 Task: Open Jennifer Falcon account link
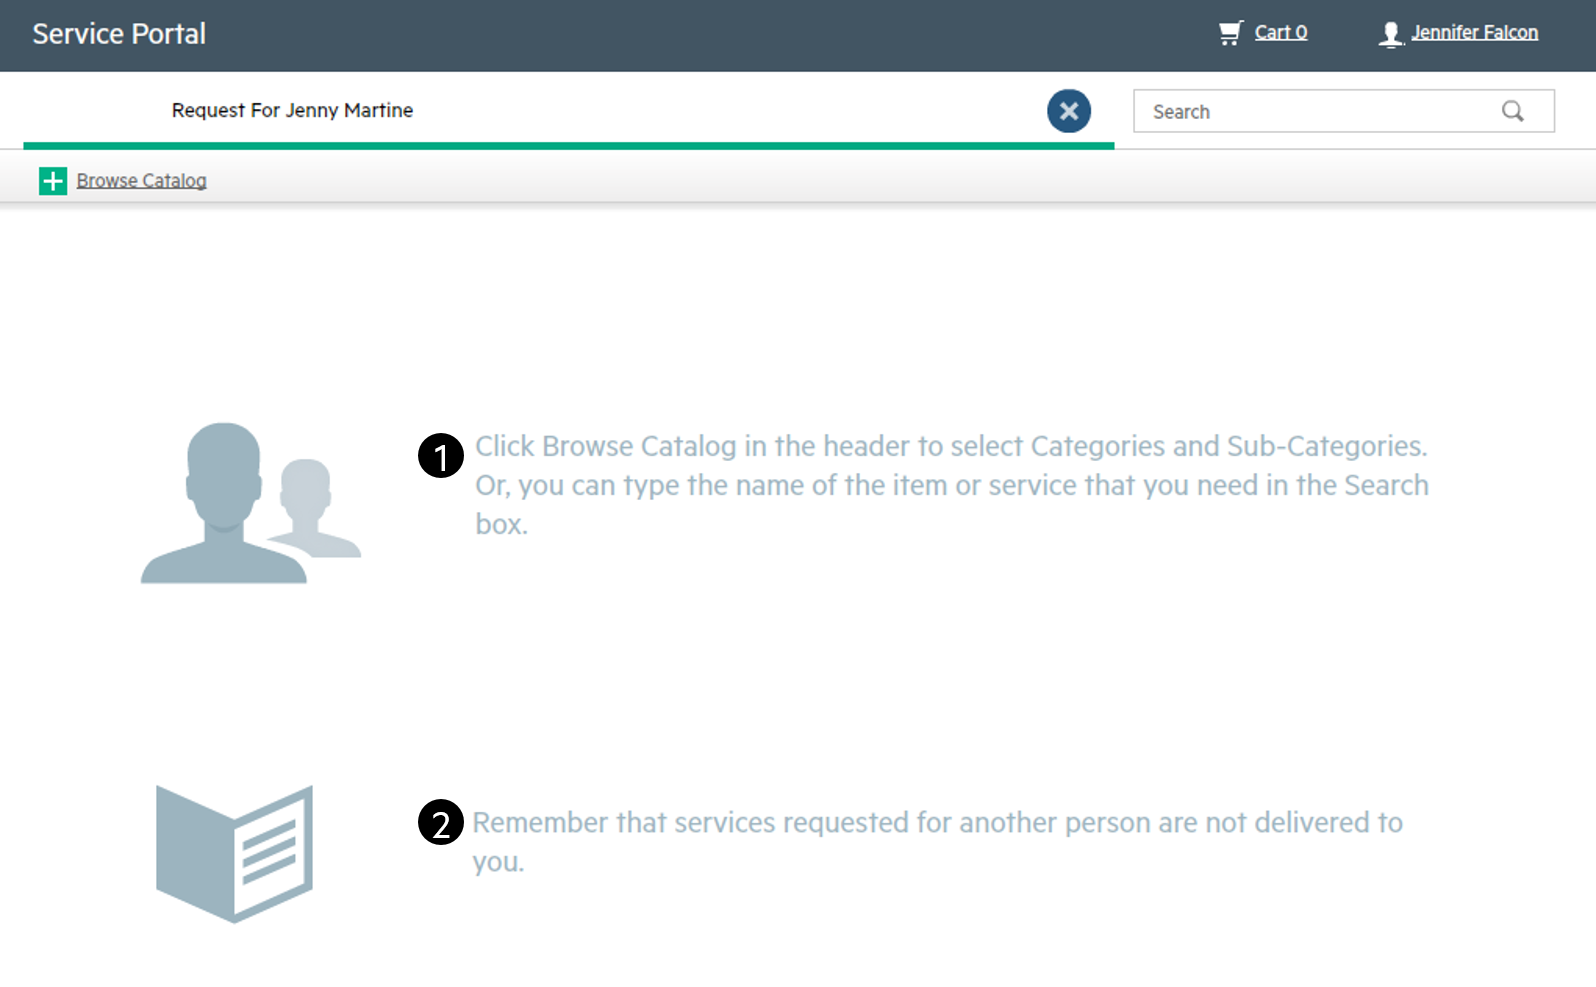click(1474, 32)
